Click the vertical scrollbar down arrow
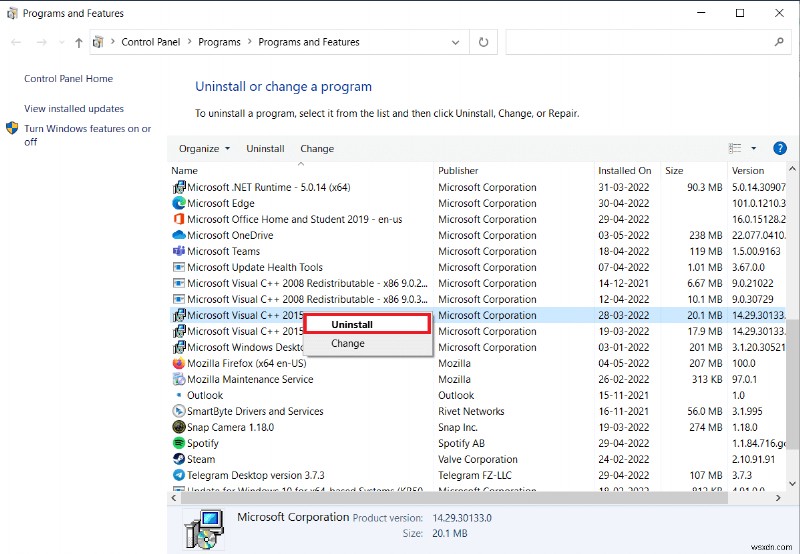Image resolution: width=800 pixels, height=554 pixels. 792,484
